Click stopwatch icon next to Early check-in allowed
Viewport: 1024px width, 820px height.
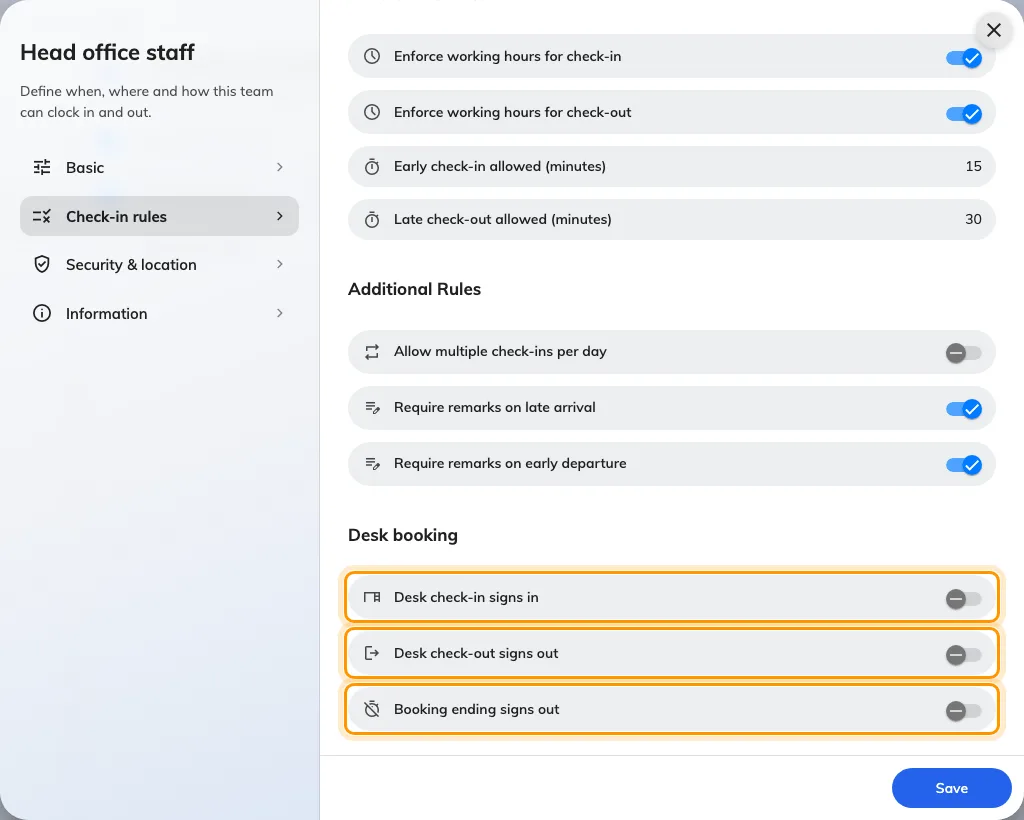[x=372, y=166]
